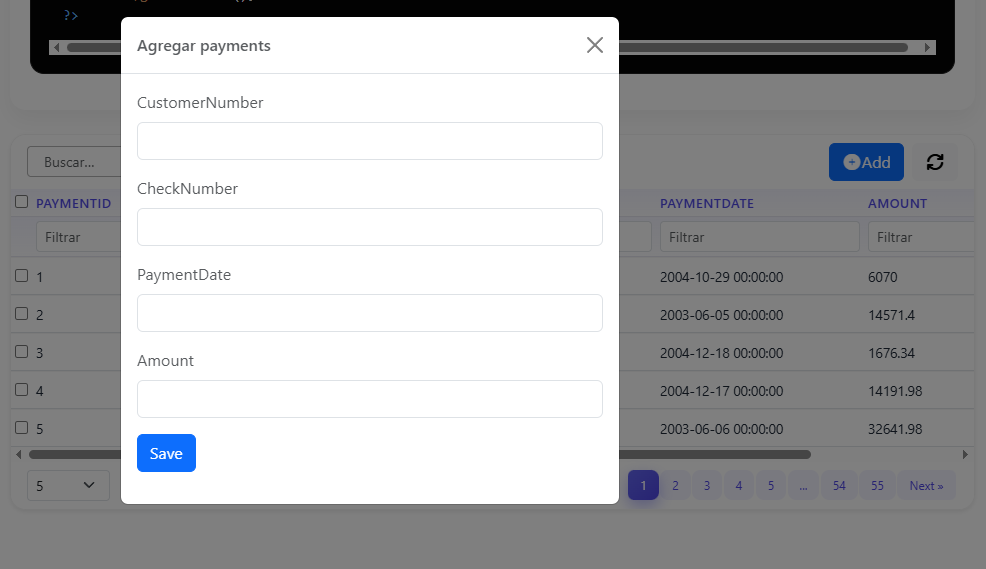Sort by the PAYMENTDATE column header
Image resolution: width=986 pixels, height=569 pixels.
click(x=707, y=203)
